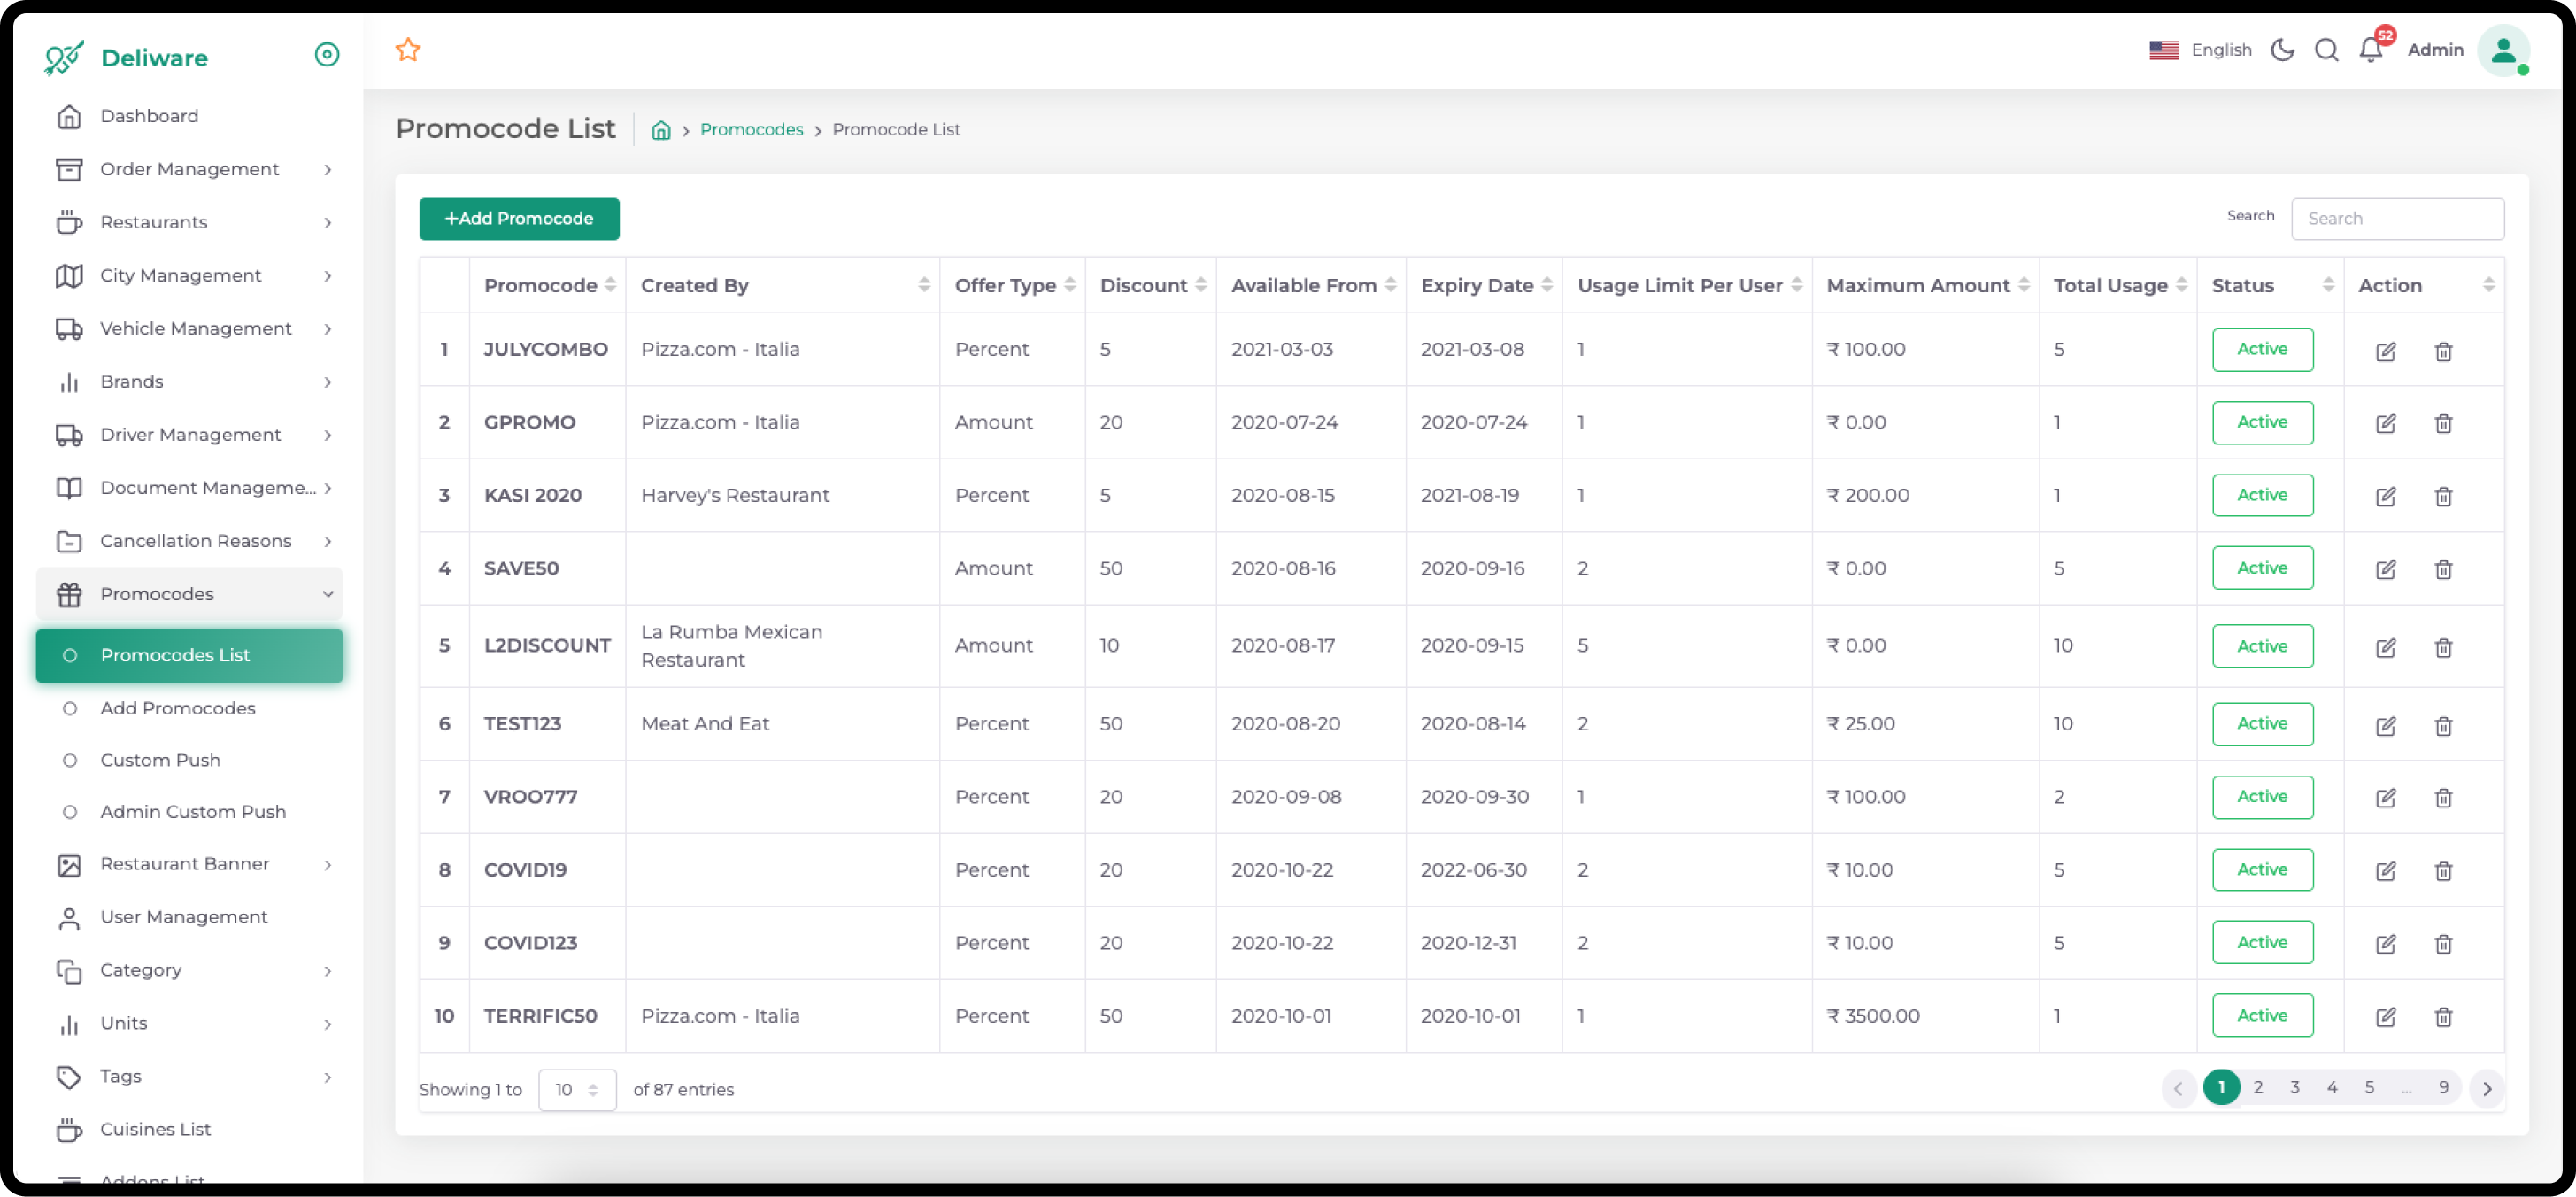Edit the COVID123 promocode
Viewport: 2576px width, 1197px height.
point(2385,944)
